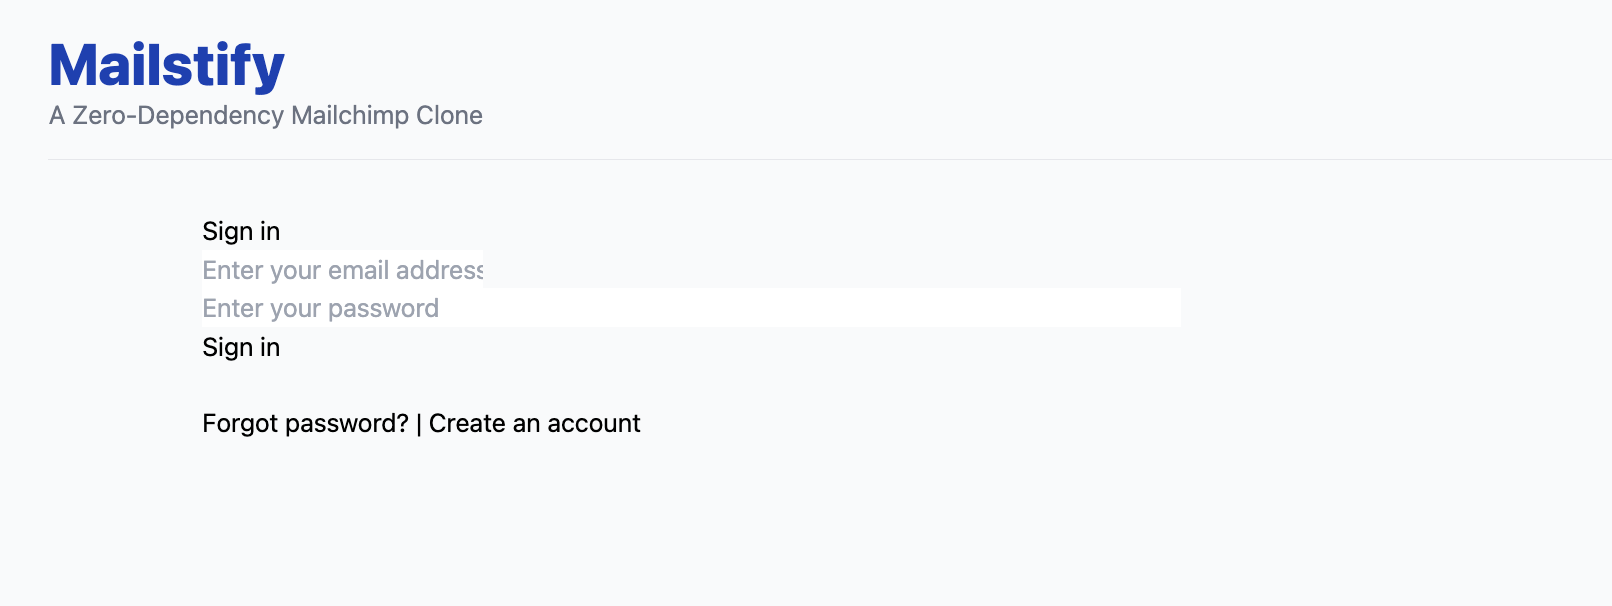Click the Zero-Dependency Mailchimp Clone tagline
Screen dimensions: 1612x606
coord(265,115)
